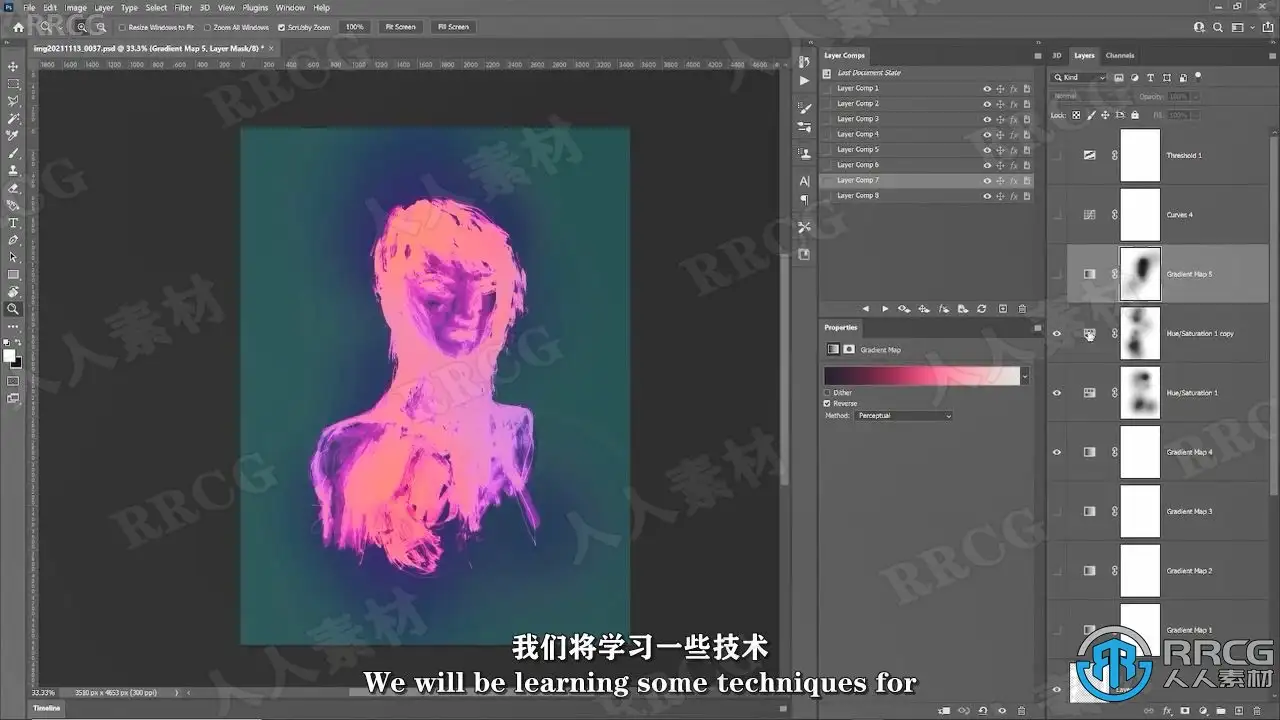Select Layer Comp 3 row
This screenshot has height=720, width=1280.
[x=926, y=119]
